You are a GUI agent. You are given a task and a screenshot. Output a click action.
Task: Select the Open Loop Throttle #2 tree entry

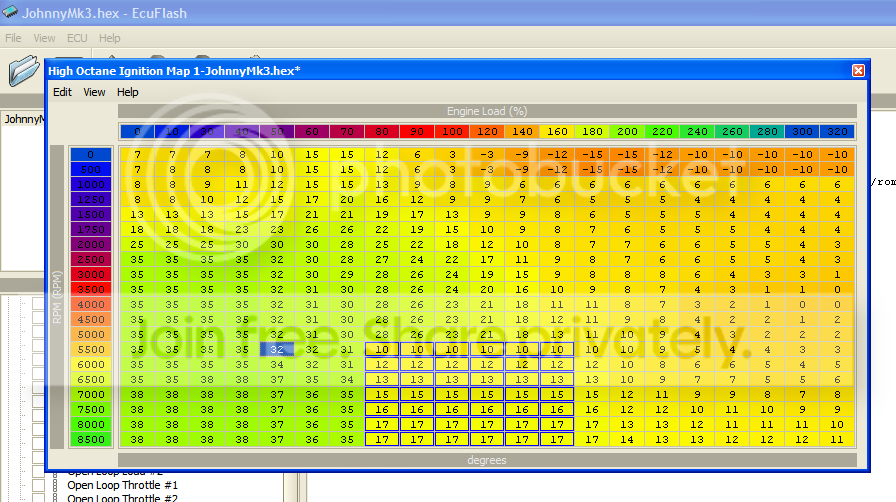click(x=122, y=498)
